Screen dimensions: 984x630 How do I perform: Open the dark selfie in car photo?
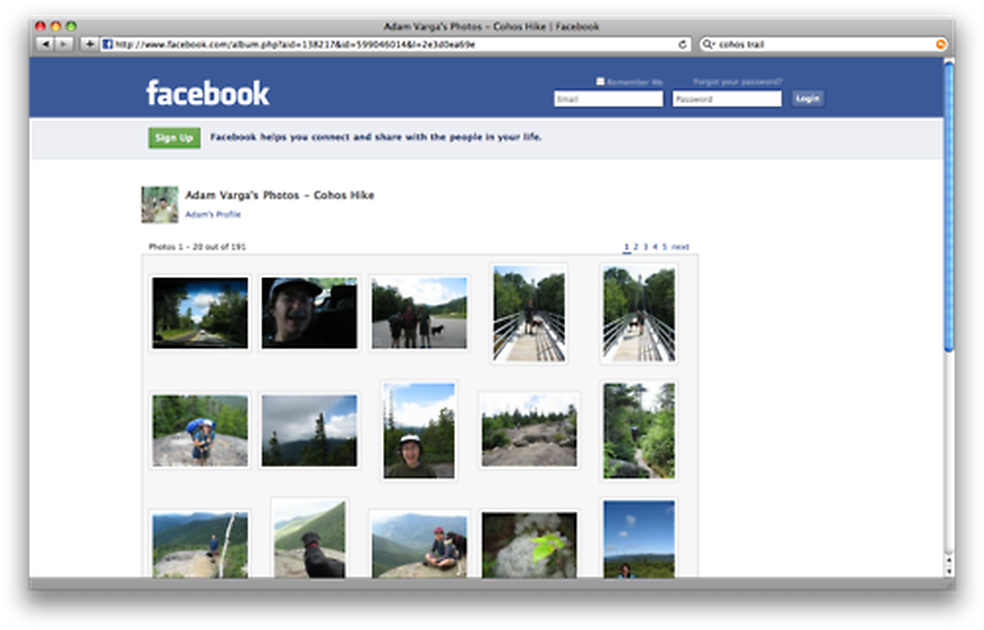pos(309,313)
